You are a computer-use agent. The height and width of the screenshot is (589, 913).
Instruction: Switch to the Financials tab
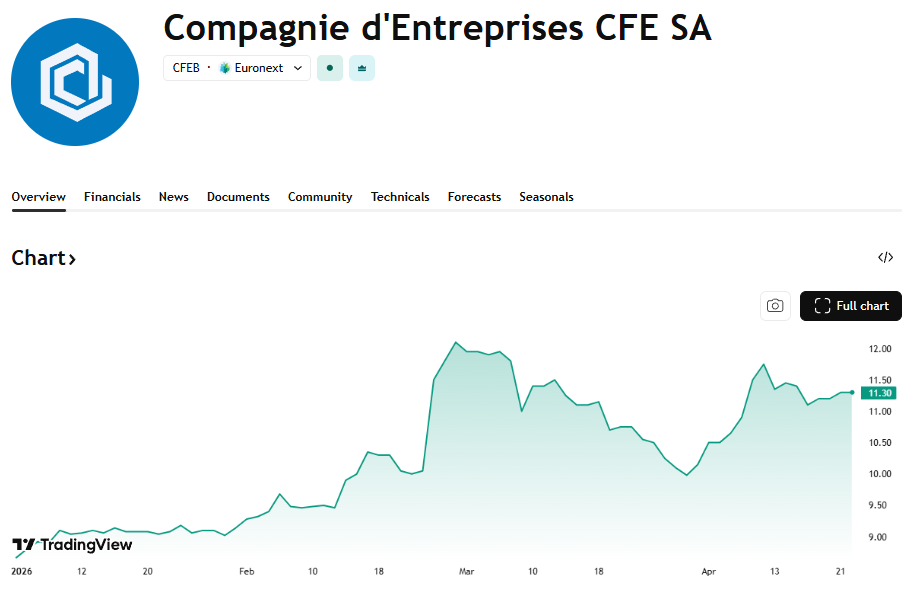coord(112,197)
